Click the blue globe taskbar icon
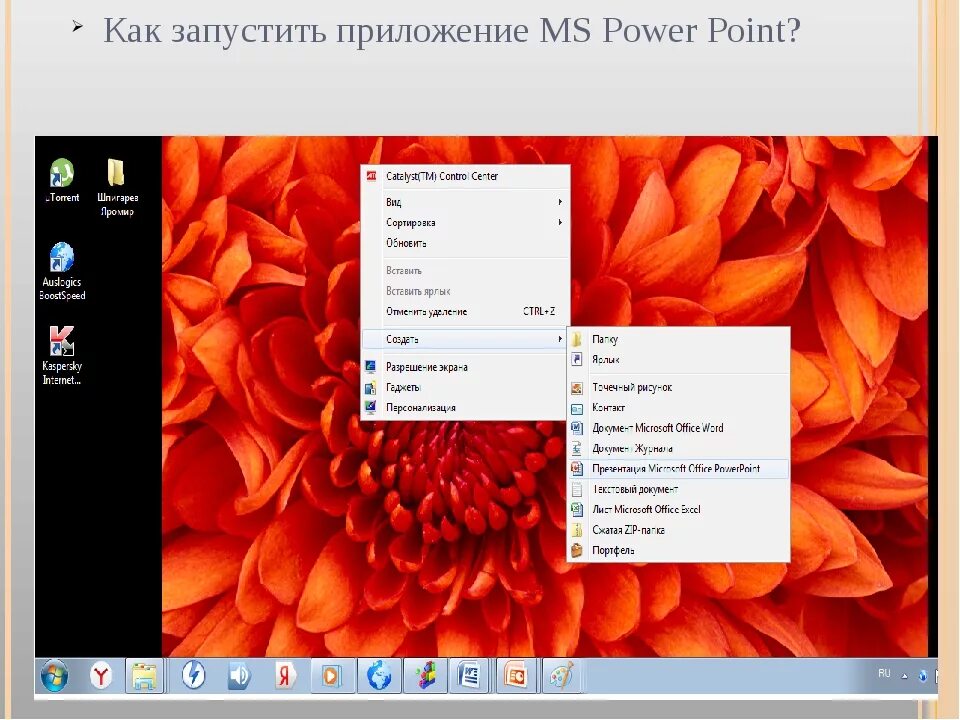The width and height of the screenshot is (960, 720). [x=380, y=676]
